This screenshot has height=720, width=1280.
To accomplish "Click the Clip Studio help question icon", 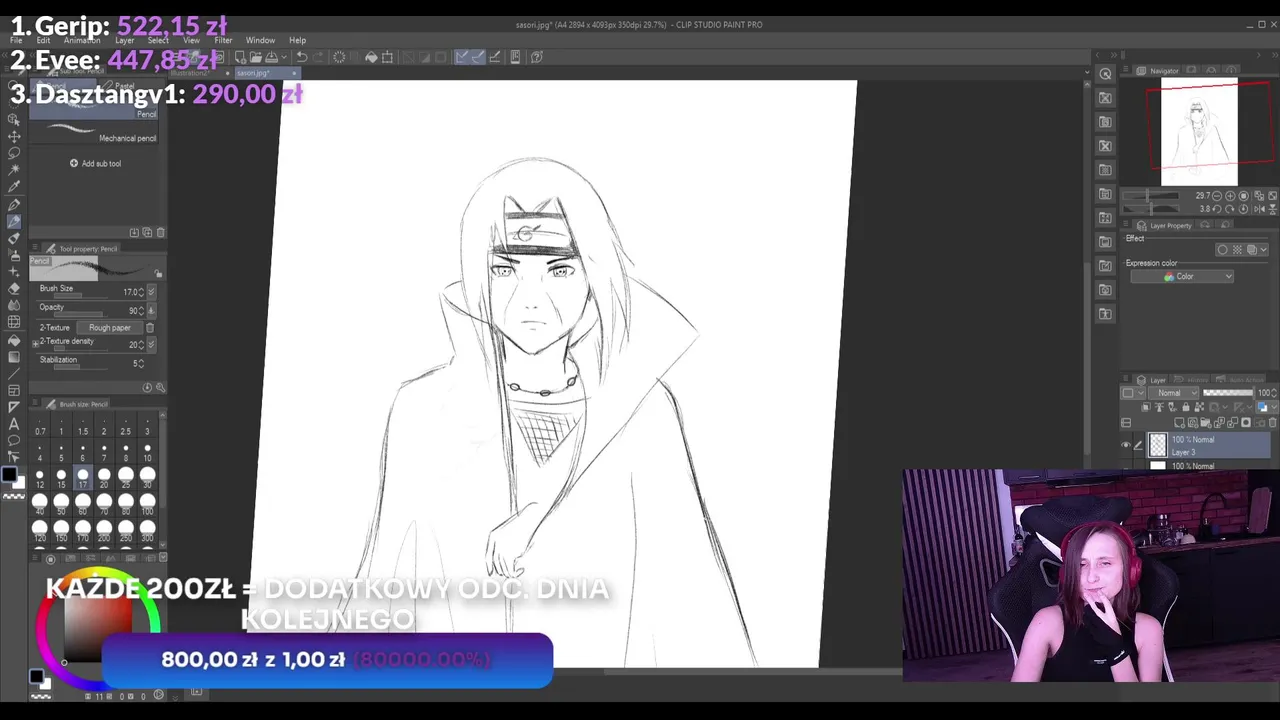I will tap(537, 57).
